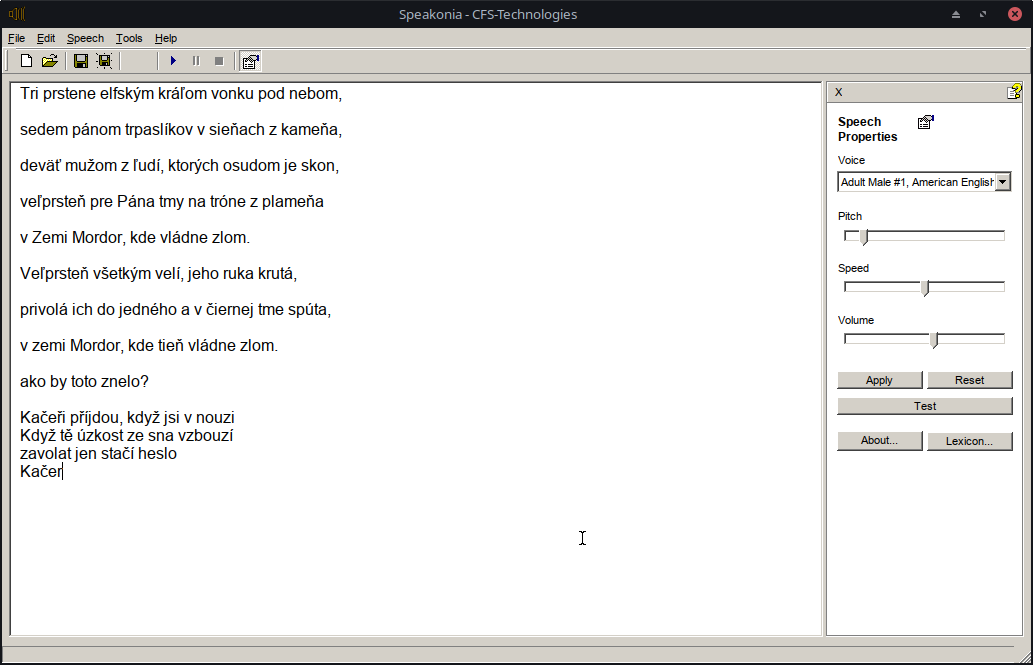Start speech with blue Play button
Viewport: 1033px width, 665px height.
coord(173,61)
